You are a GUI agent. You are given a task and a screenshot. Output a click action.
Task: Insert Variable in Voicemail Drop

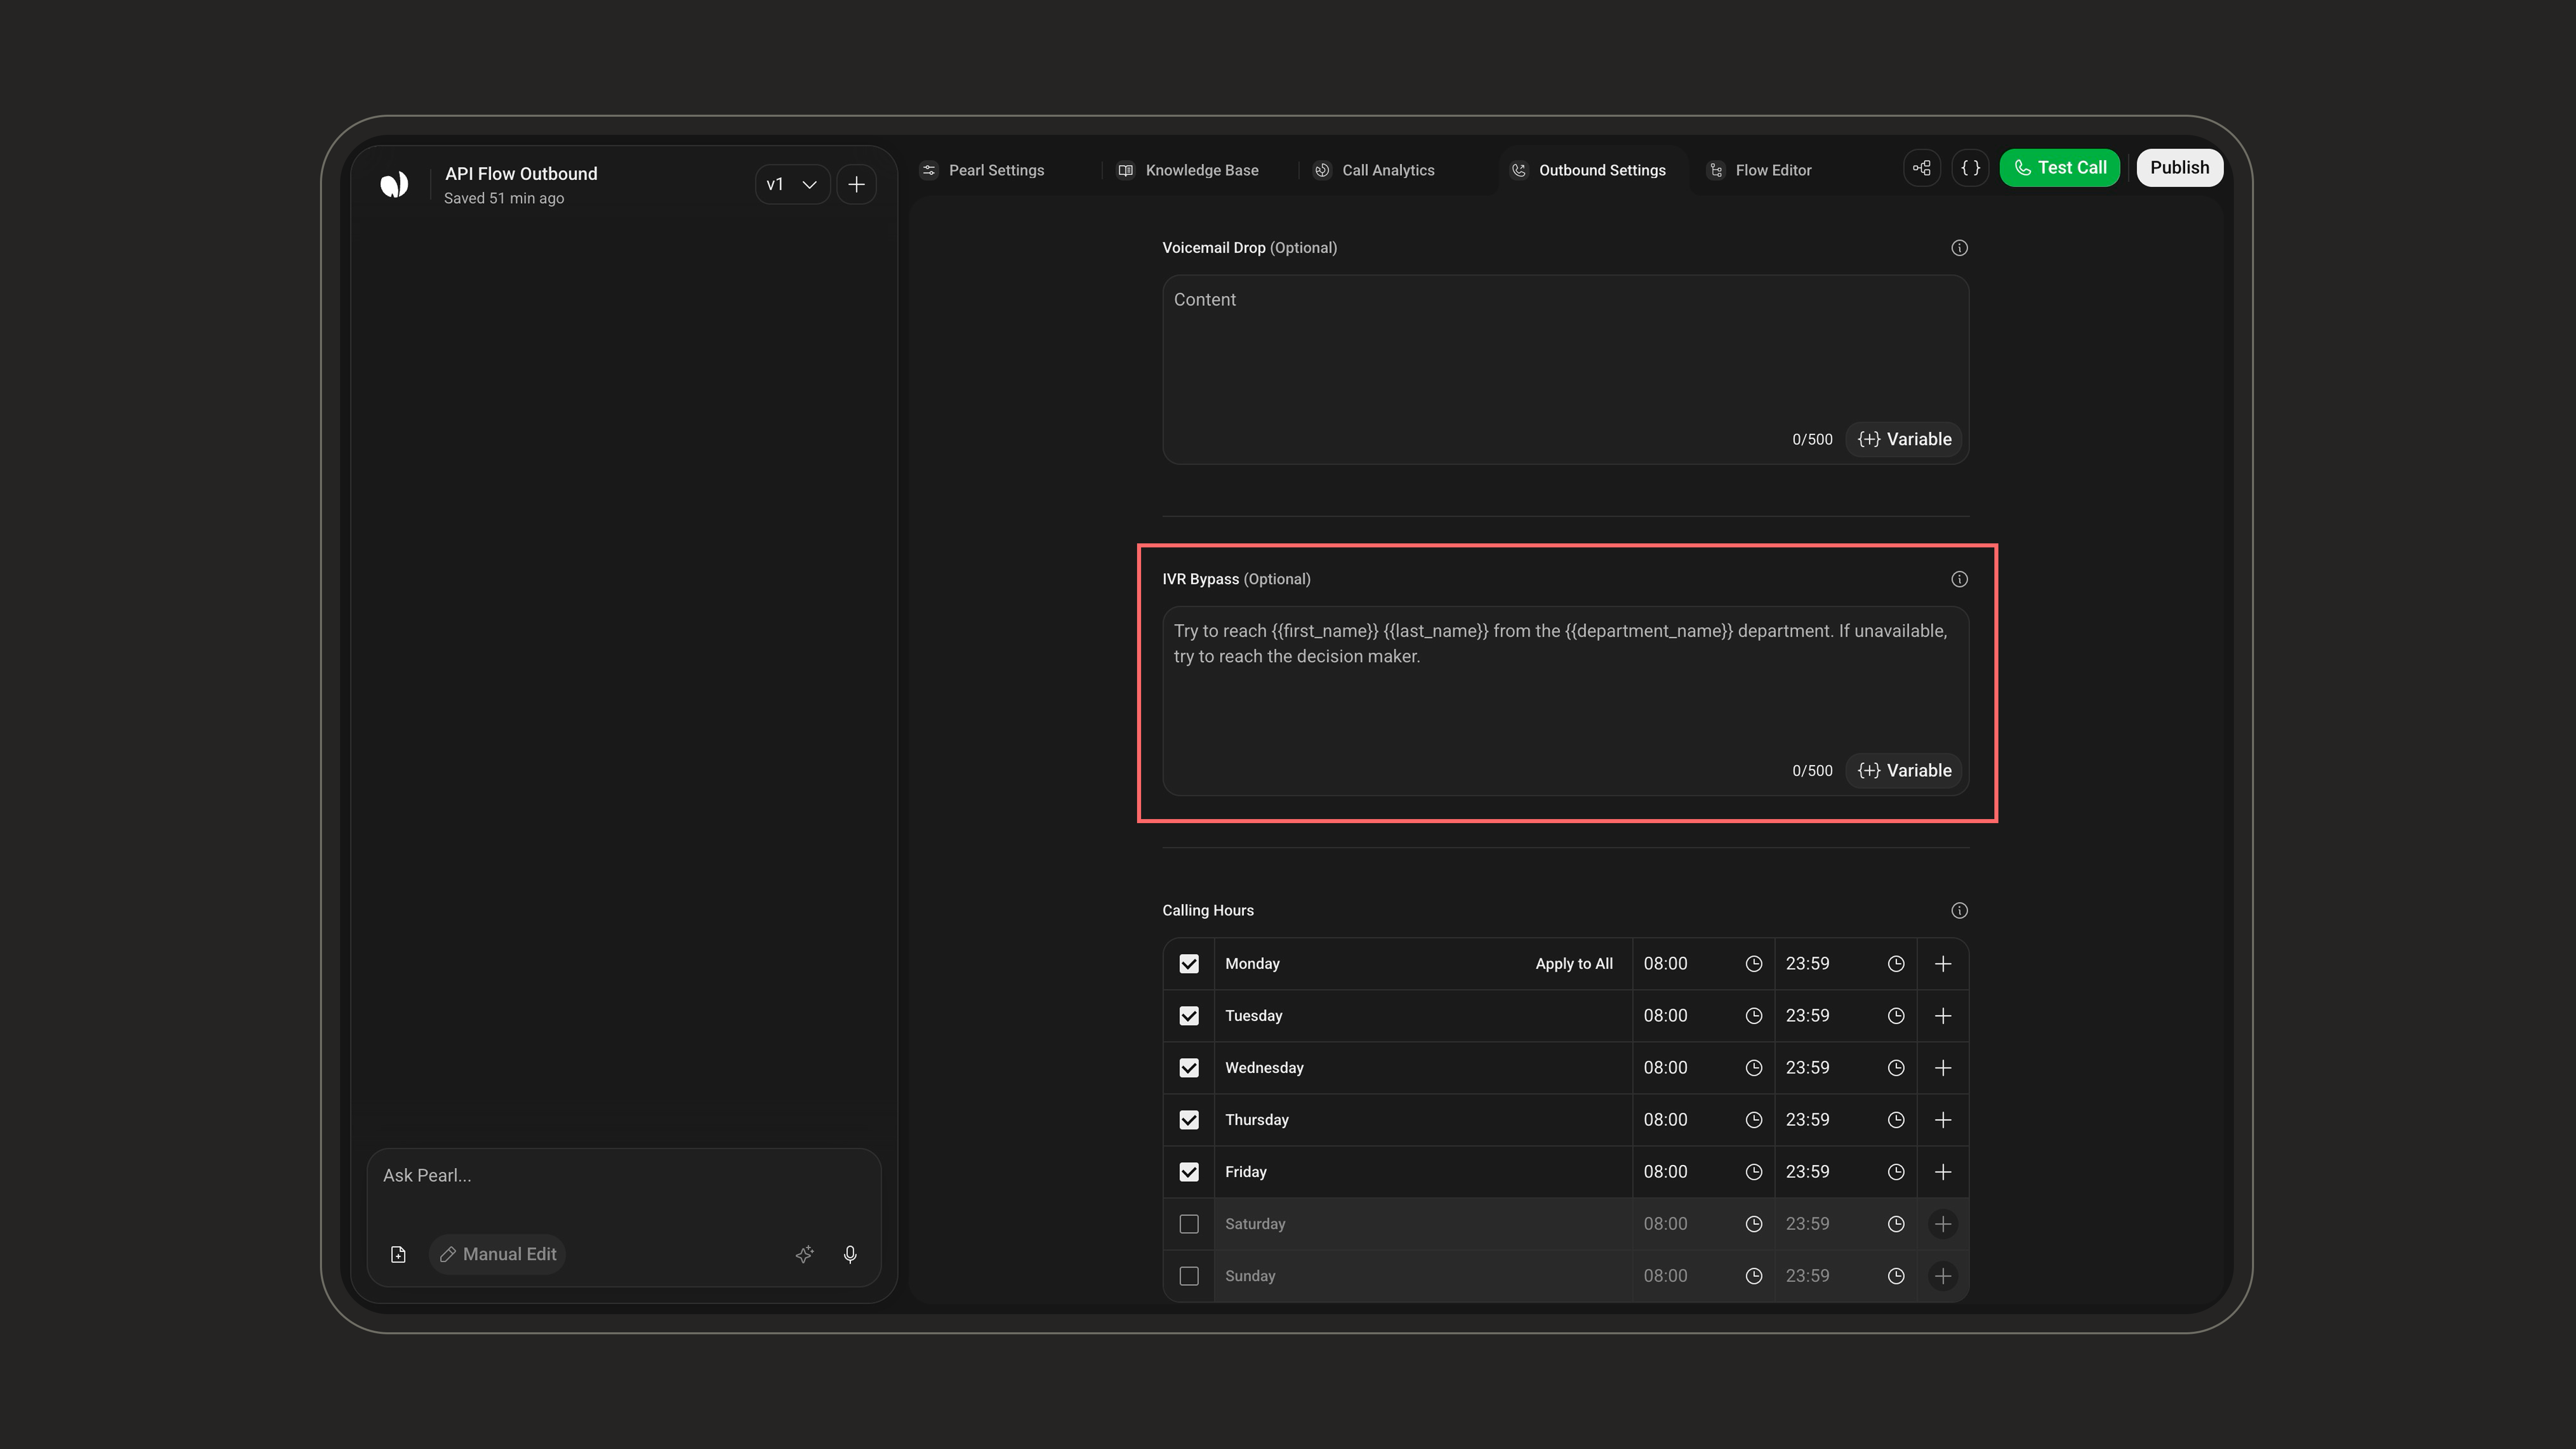coord(1904,439)
